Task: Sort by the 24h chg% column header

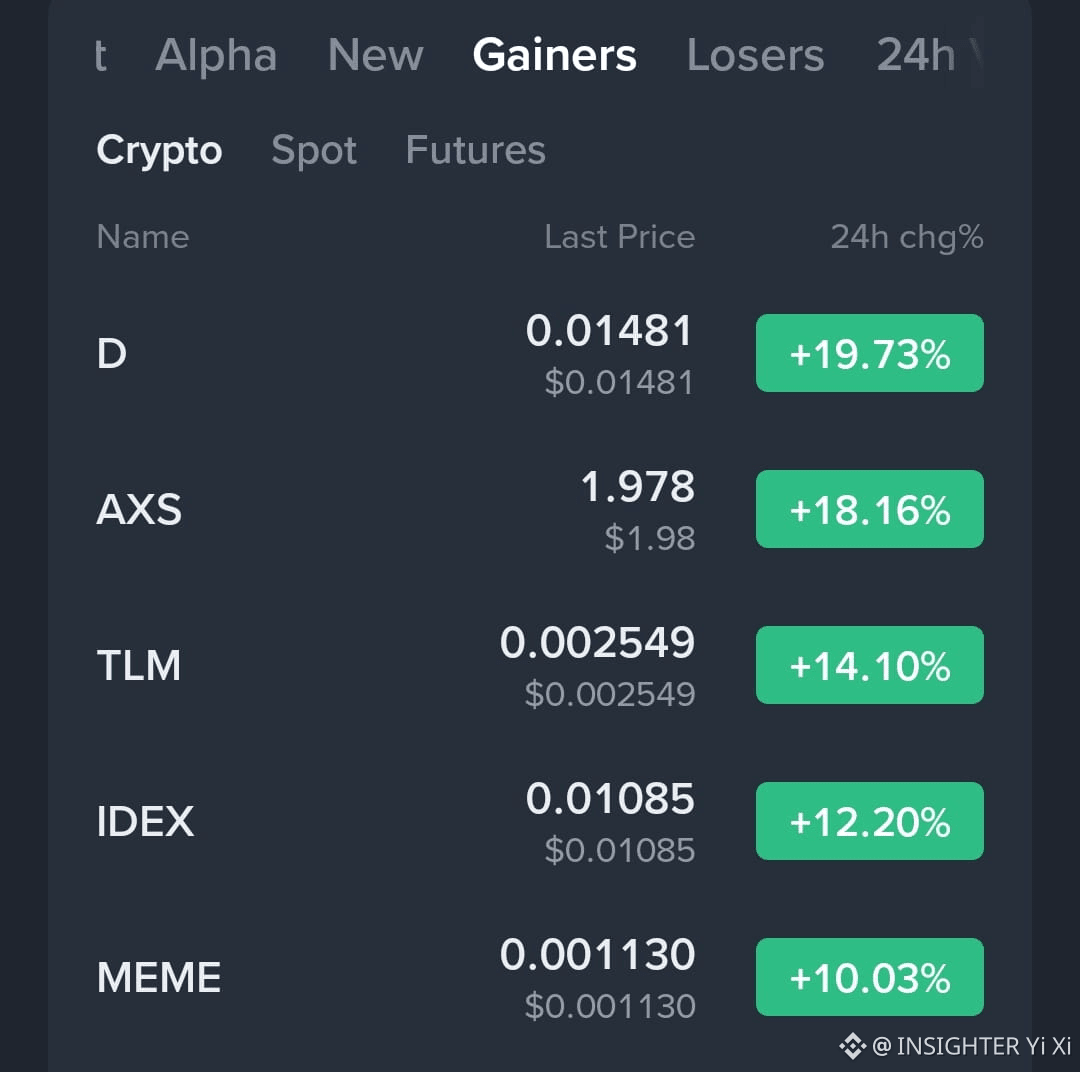Action: coord(906,237)
